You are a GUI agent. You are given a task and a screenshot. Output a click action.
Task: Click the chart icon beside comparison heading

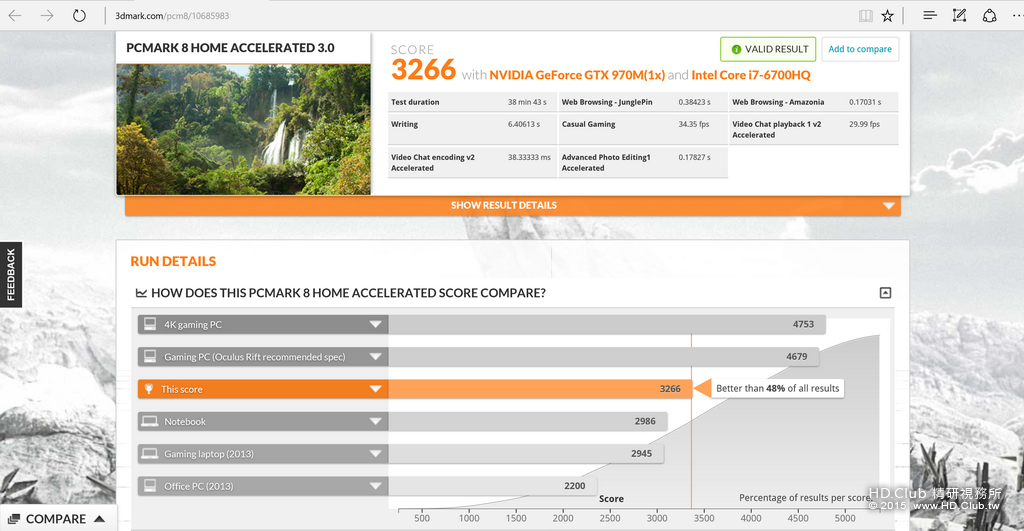tap(141, 293)
